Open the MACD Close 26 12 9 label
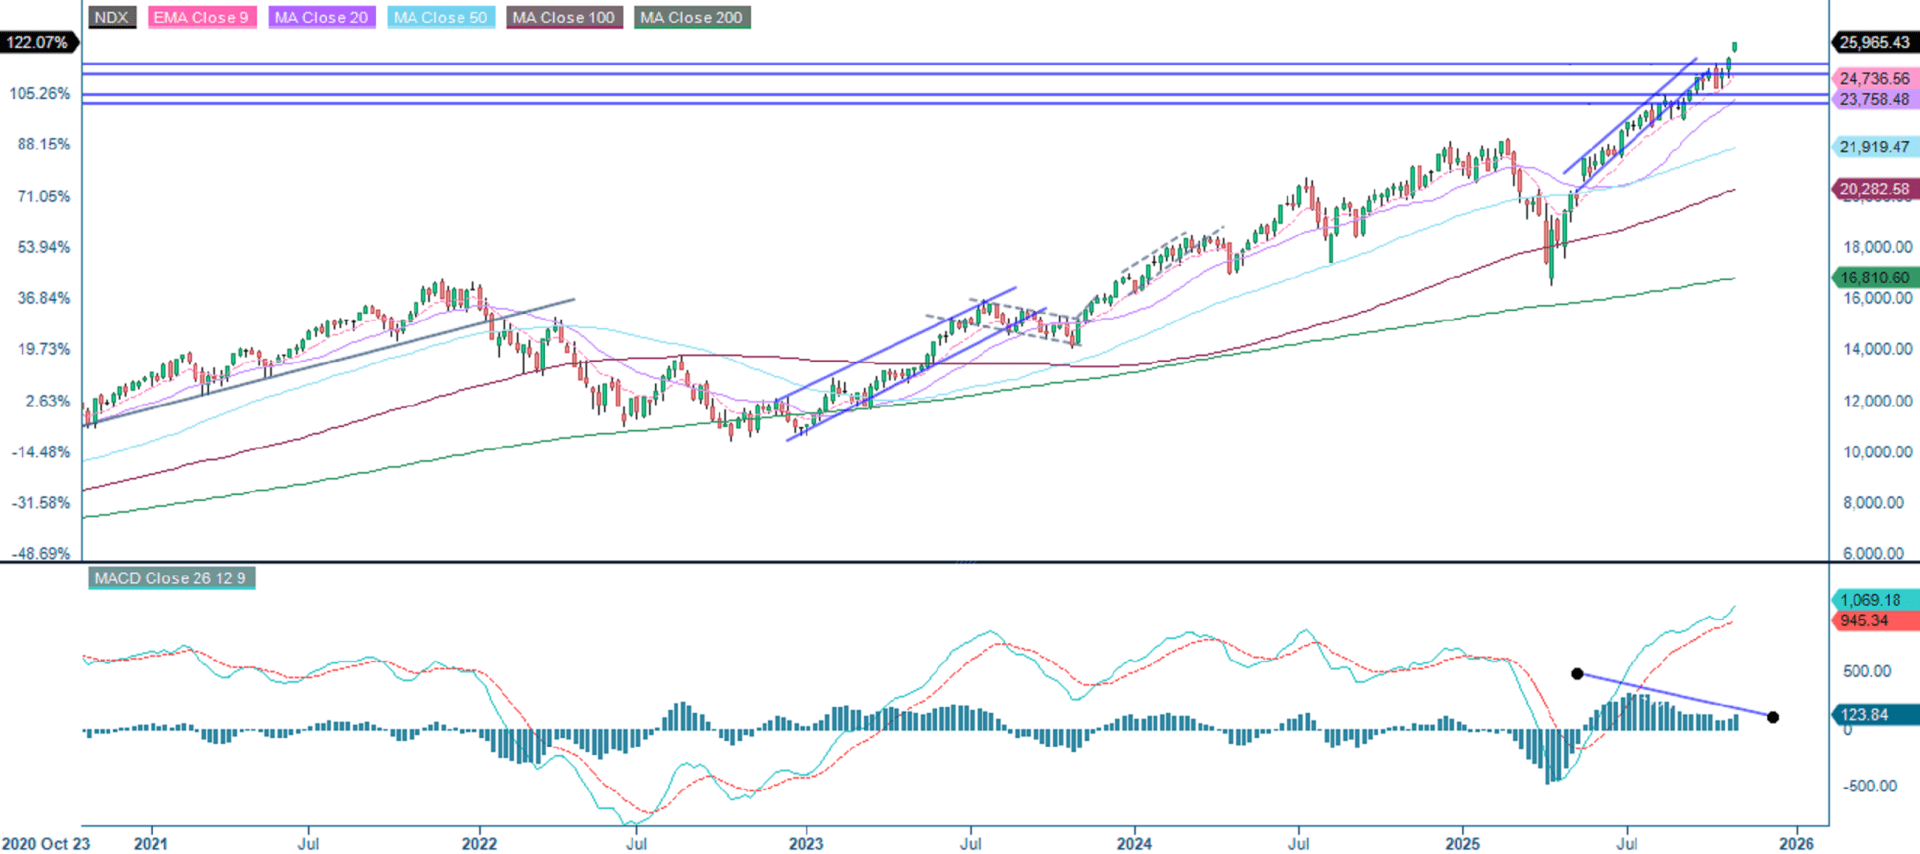 point(170,578)
